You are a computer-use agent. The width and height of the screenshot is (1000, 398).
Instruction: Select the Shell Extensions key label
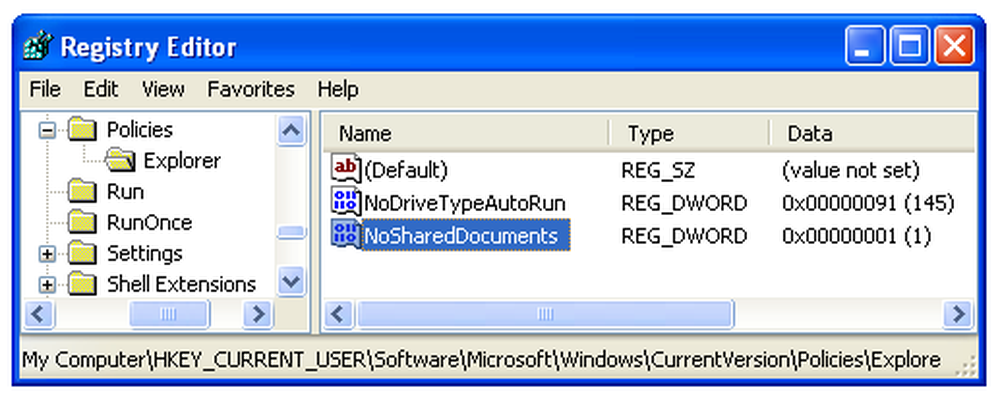[181, 284]
